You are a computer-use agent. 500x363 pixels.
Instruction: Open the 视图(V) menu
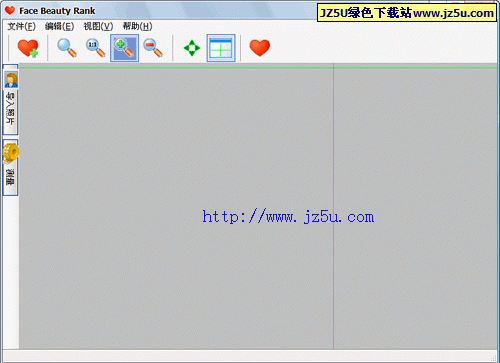tap(98, 26)
